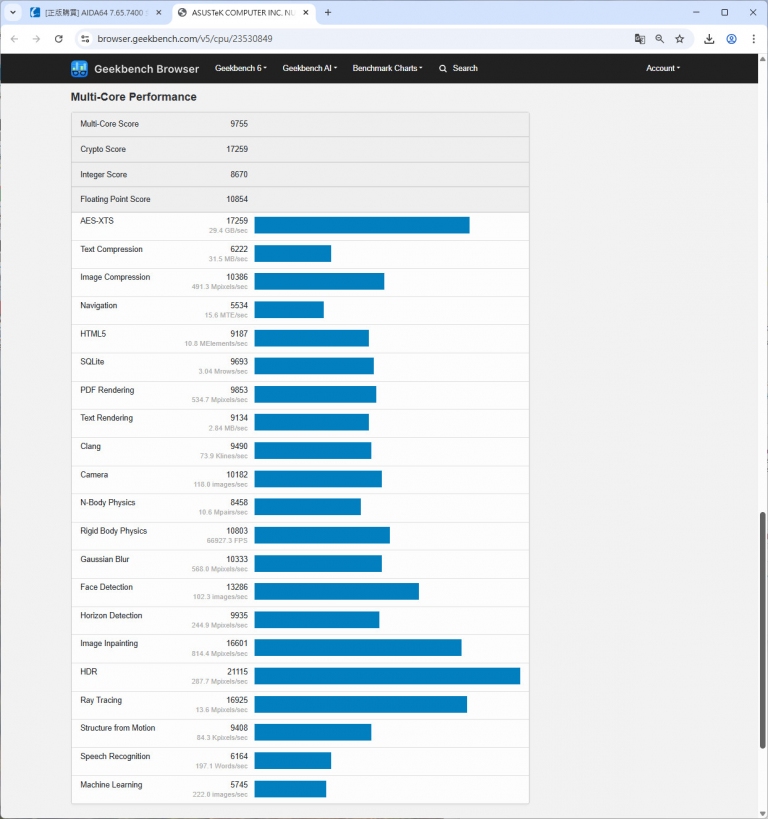Expand the Geekbench AI menu
The height and width of the screenshot is (819, 768).
click(309, 68)
